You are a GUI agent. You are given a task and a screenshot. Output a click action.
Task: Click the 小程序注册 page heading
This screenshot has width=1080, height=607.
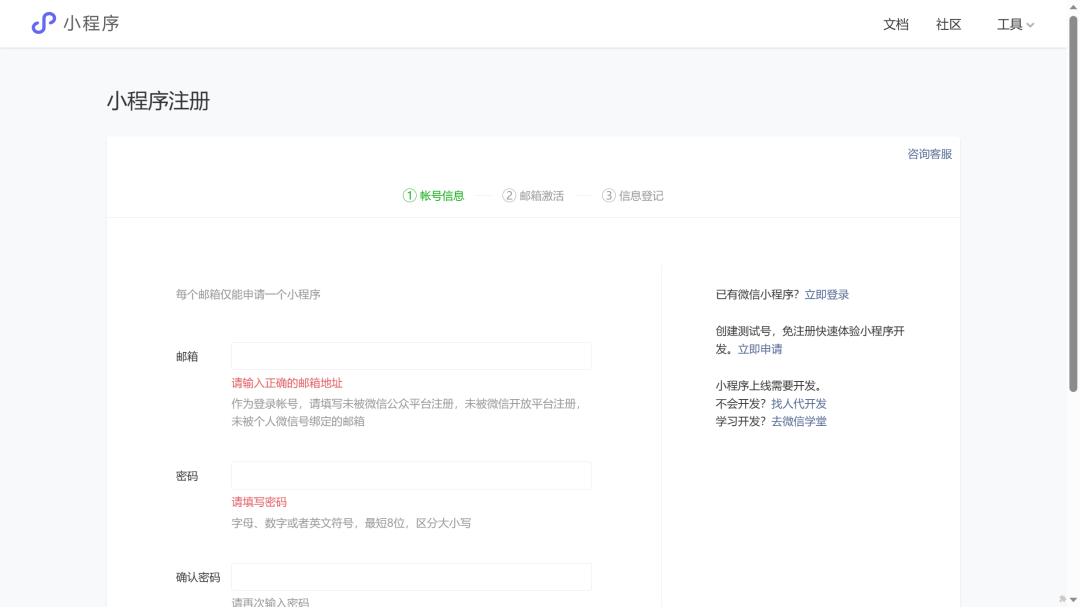158,101
